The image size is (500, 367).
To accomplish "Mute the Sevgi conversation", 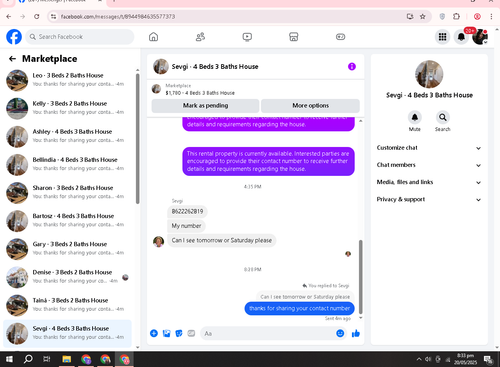I will tap(415, 117).
